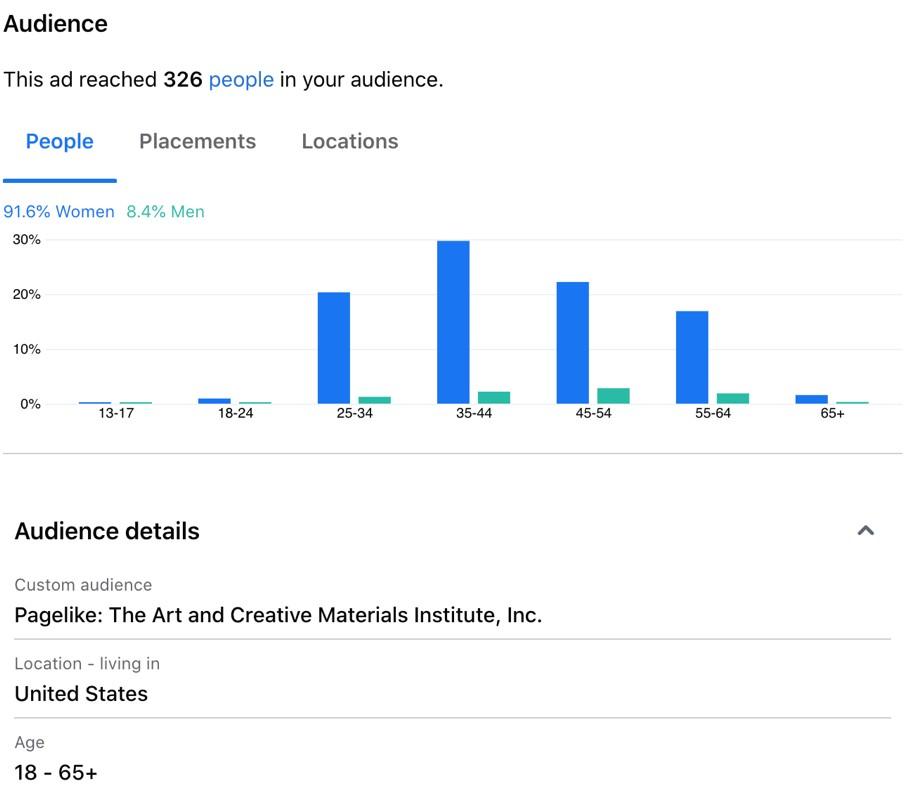Click the 18 - 65+ age value
This screenshot has width=911, height=796.
pyautogui.click(x=56, y=773)
